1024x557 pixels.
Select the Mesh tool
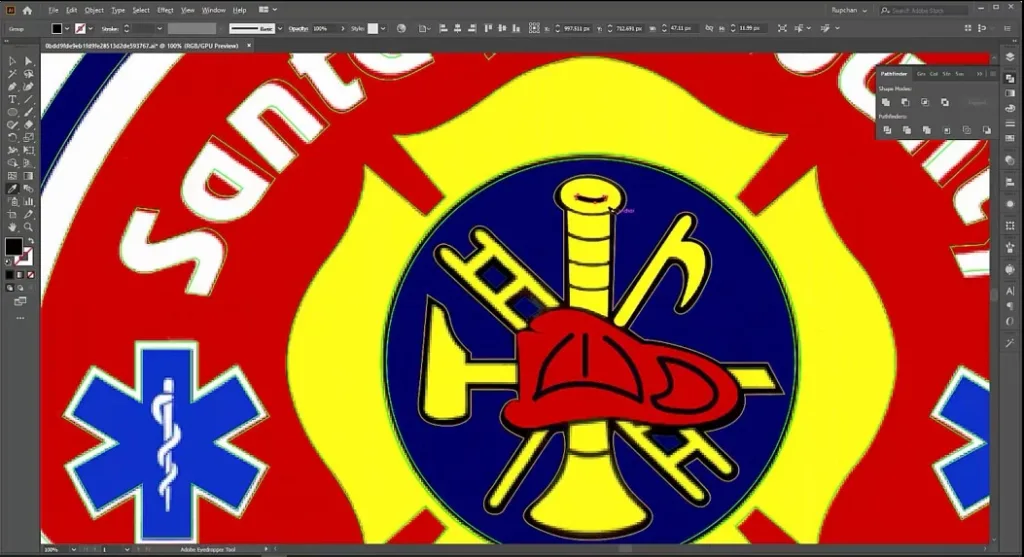[12, 176]
